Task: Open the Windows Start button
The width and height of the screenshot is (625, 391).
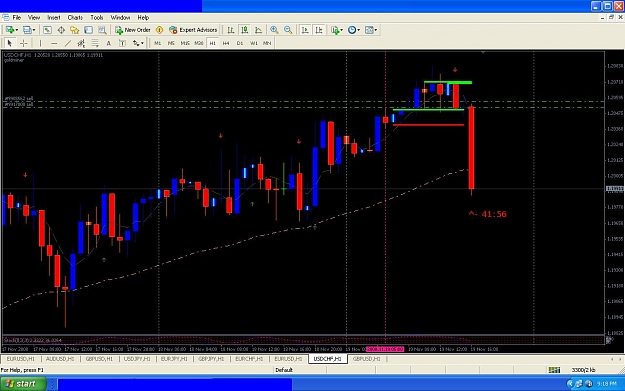Action: tap(23, 384)
